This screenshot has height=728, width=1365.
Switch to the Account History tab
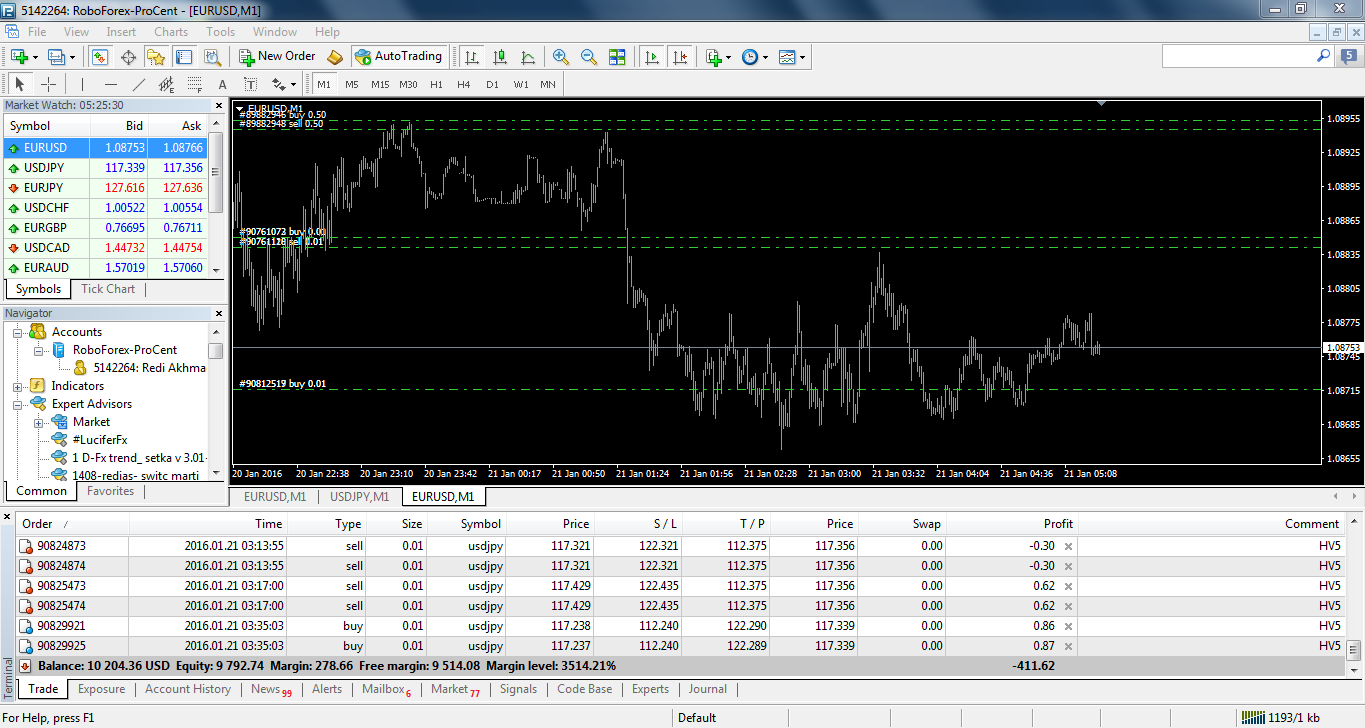click(188, 689)
